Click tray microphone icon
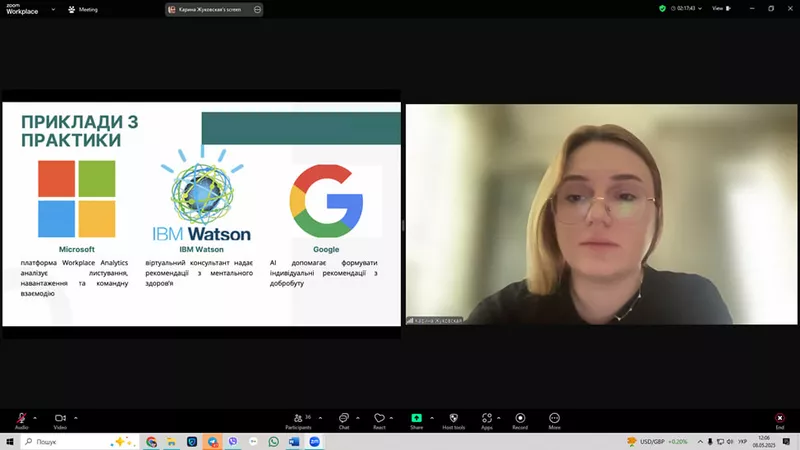The image size is (800, 450). point(710,442)
